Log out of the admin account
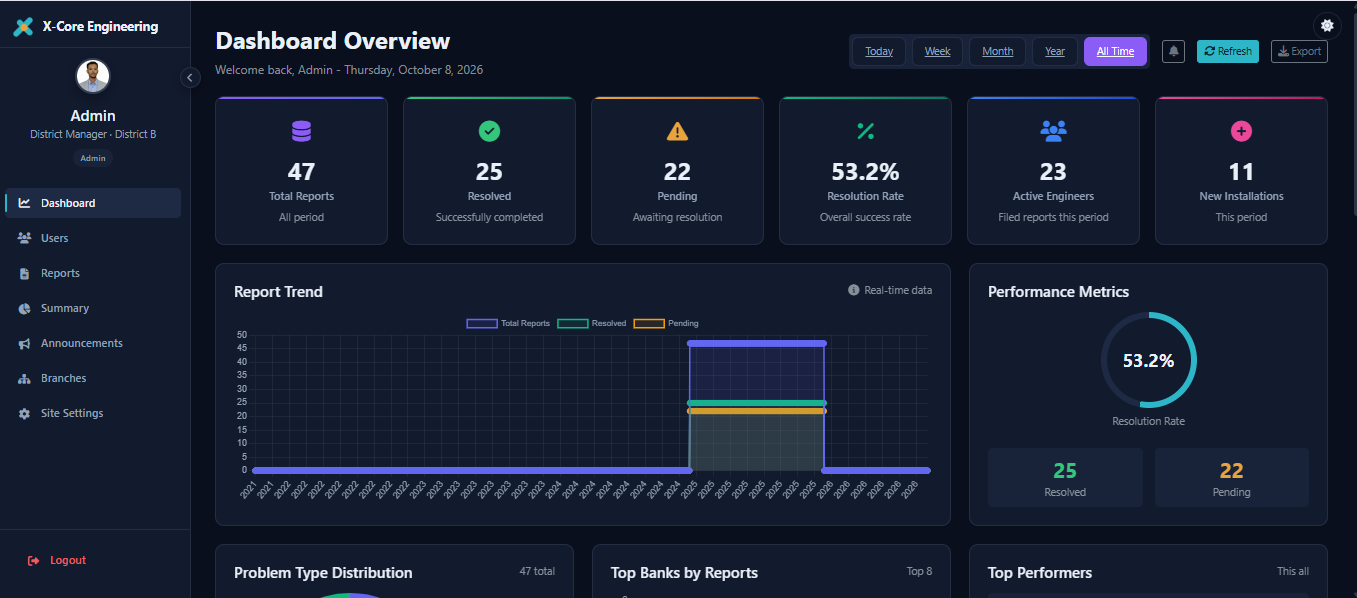This screenshot has height=598, width=1357. pyautogui.click(x=95, y=560)
